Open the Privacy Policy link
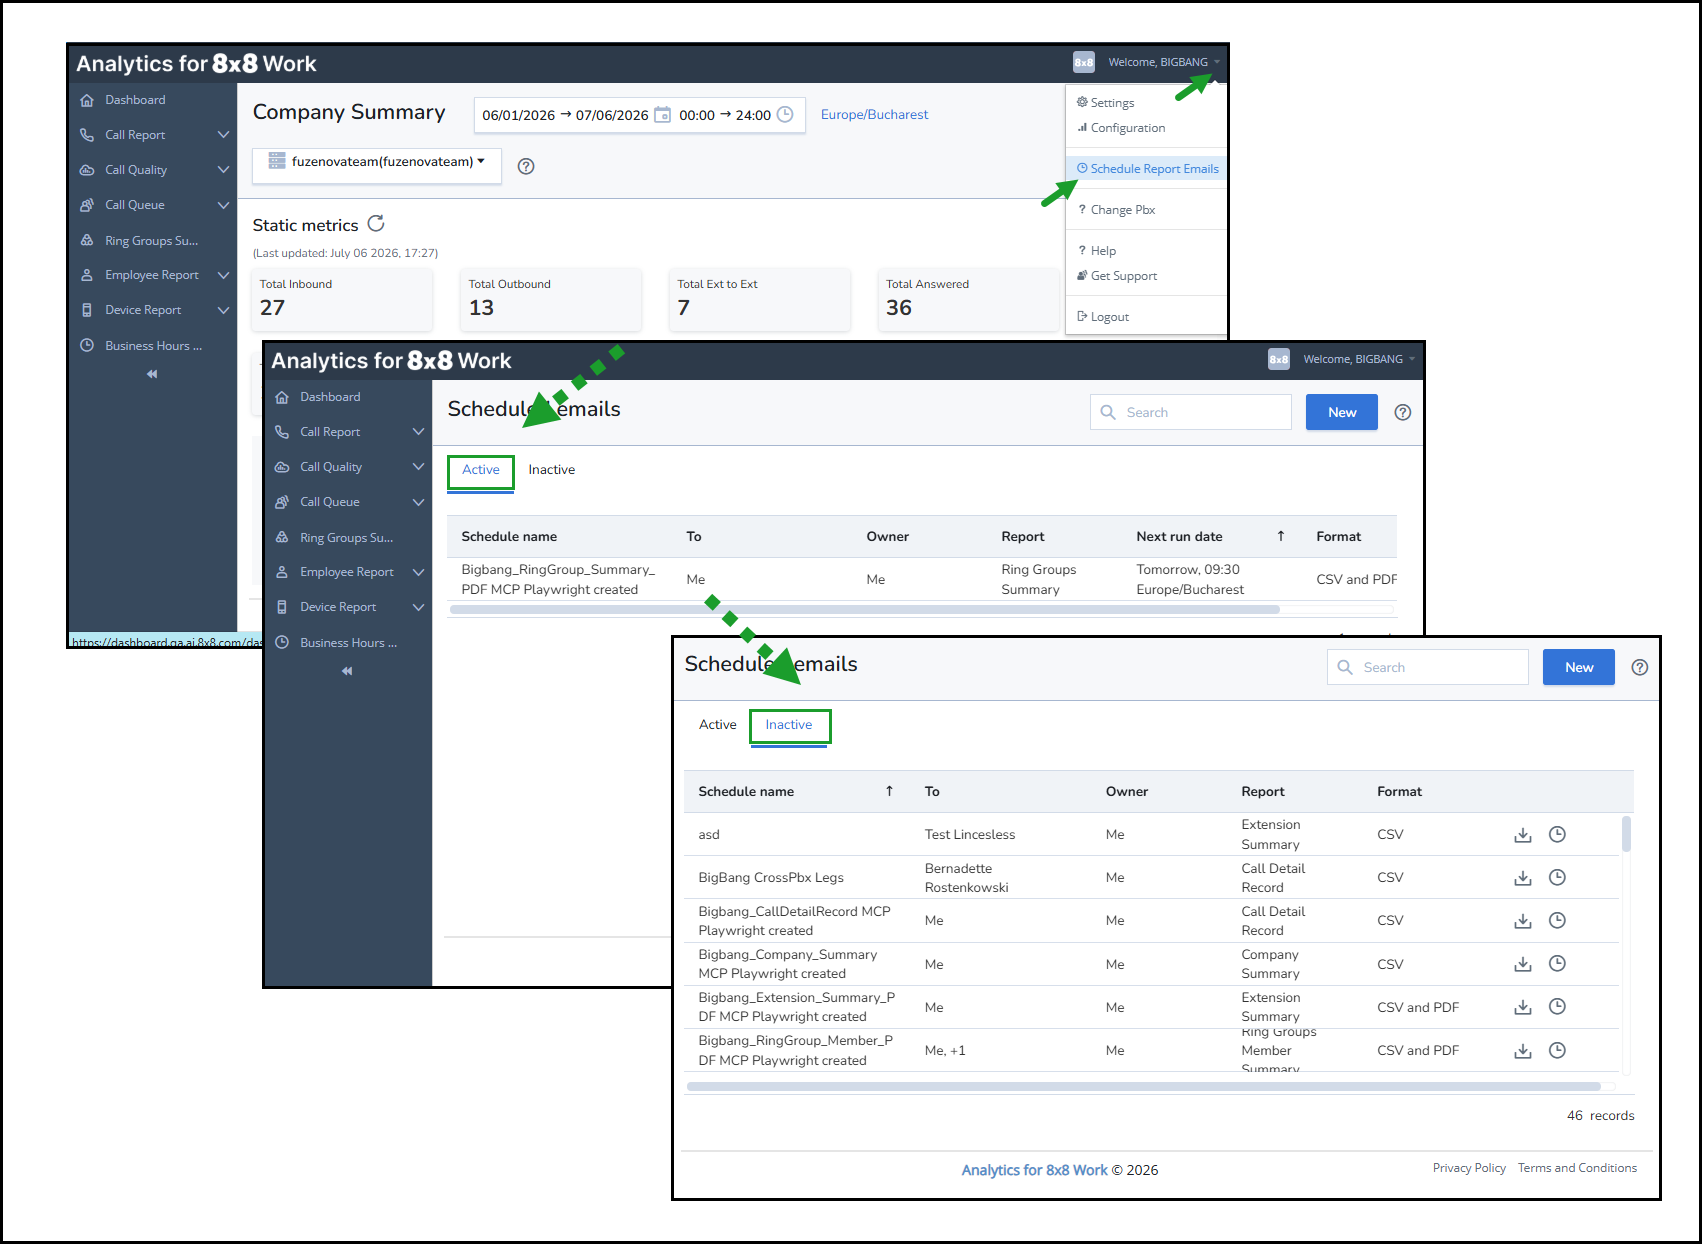Screen dimensions: 1702x1244 click(1469, 1168)
